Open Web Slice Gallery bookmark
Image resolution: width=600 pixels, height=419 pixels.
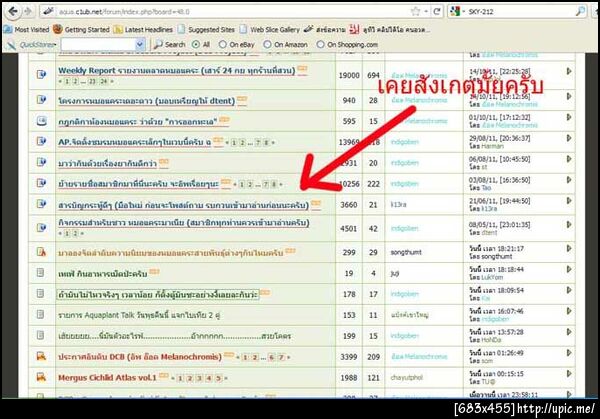point(270,29)
